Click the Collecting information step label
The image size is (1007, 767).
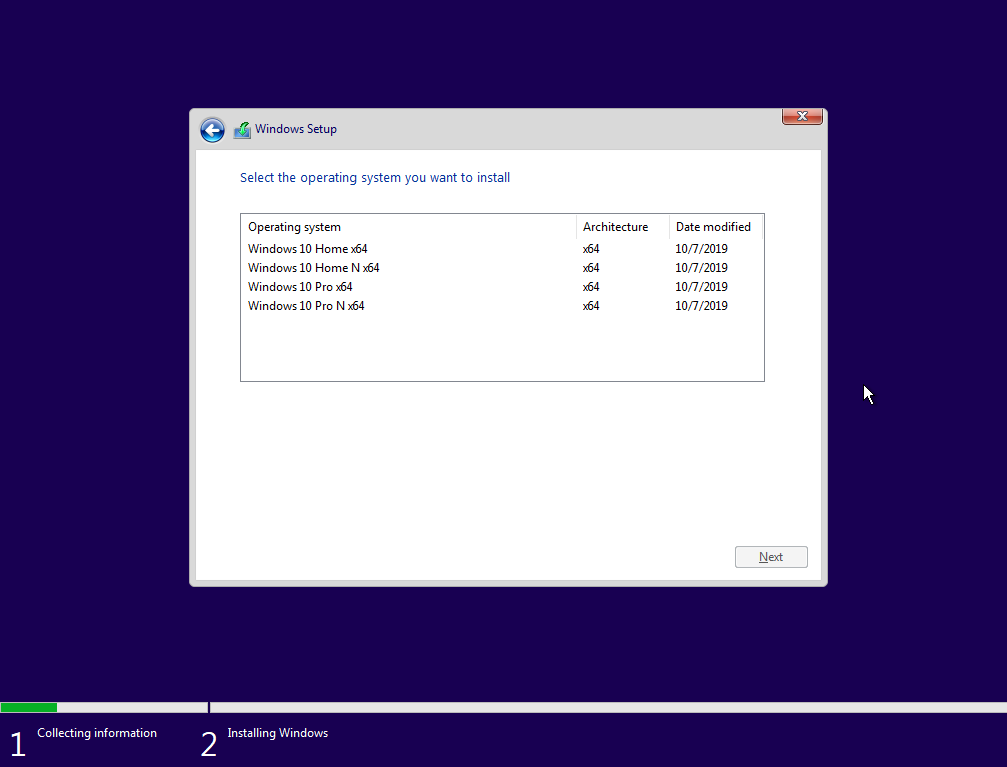[x=97, y=733]
